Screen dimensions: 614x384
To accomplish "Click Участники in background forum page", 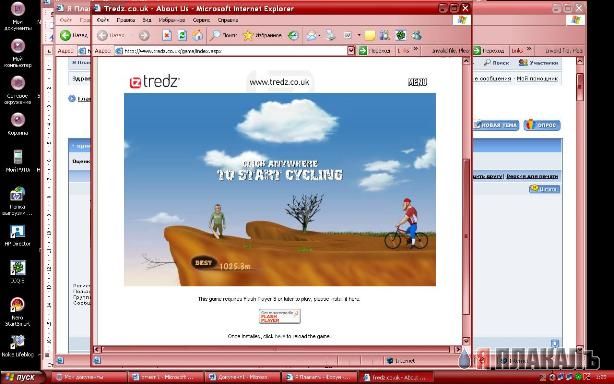I will coord(539,63).
